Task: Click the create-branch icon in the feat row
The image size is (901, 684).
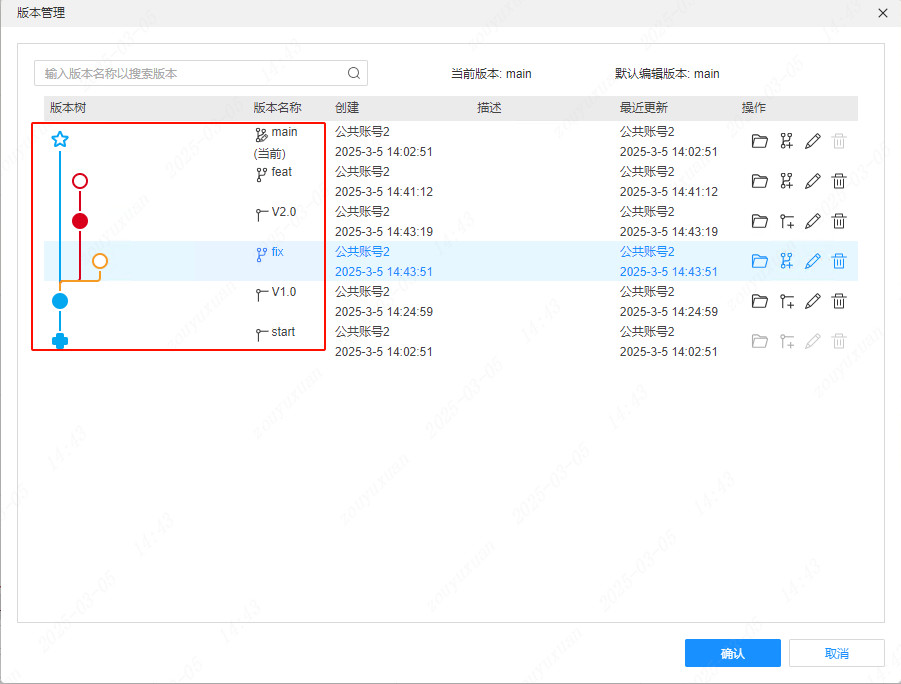Action: point(786,181)
